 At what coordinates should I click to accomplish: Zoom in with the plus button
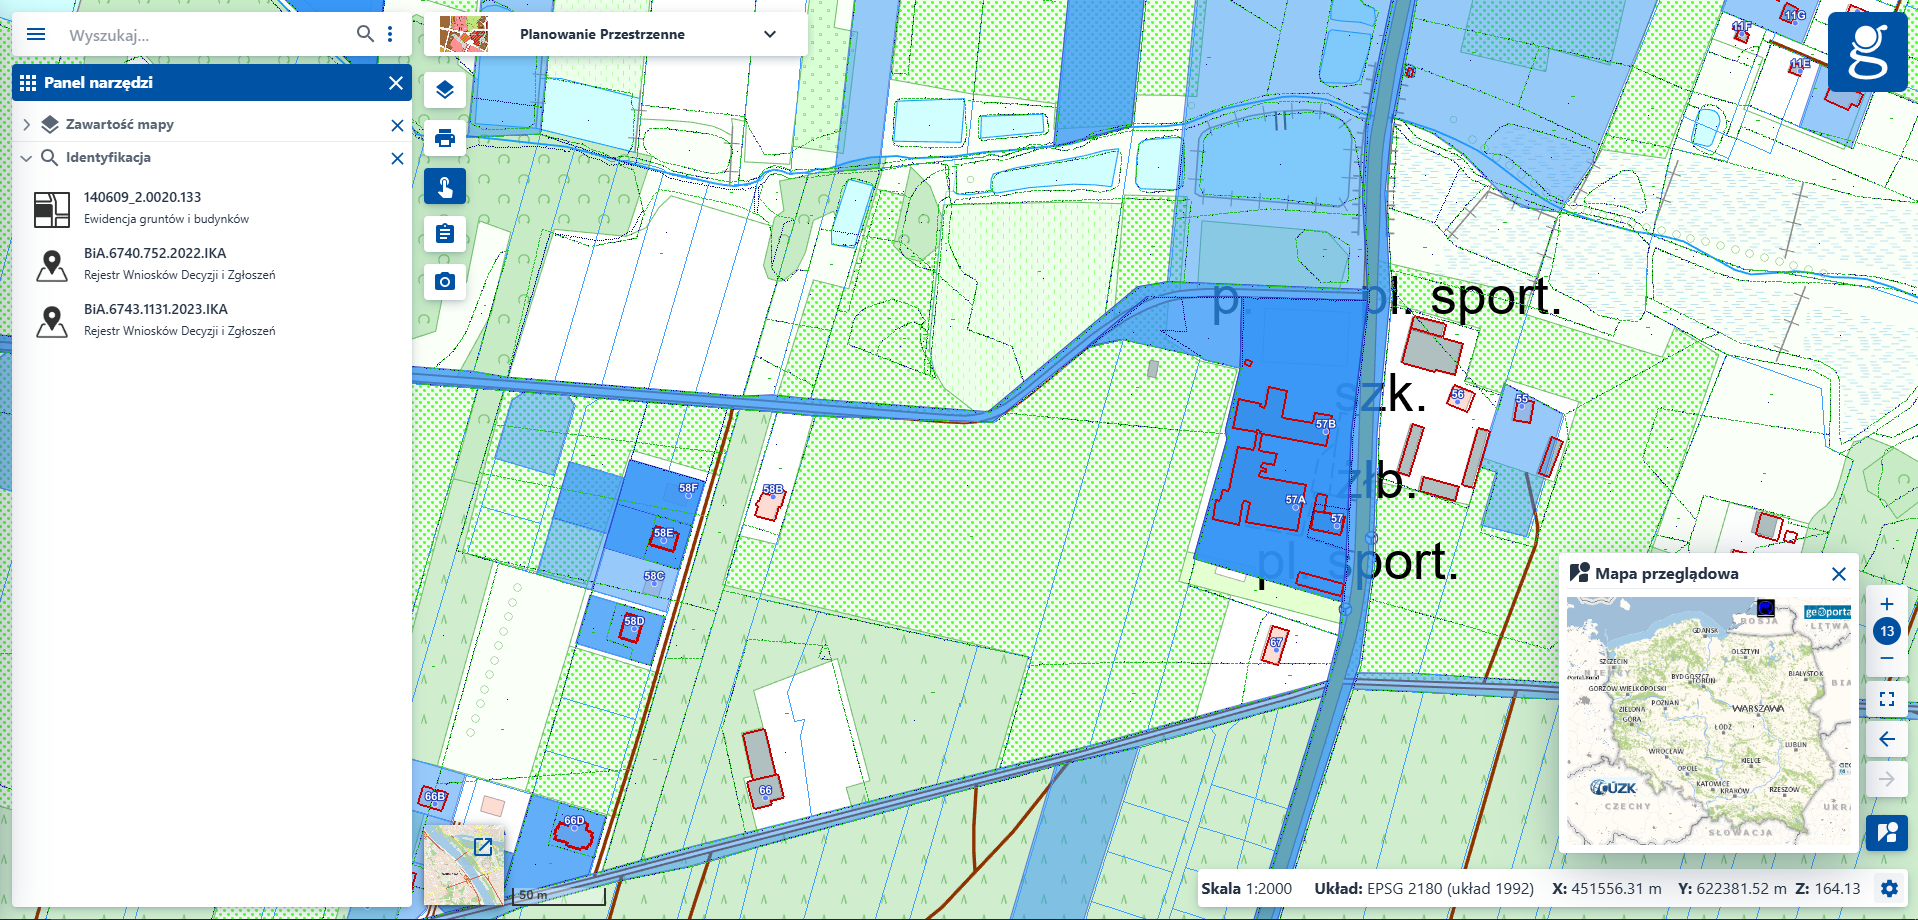1887,604
